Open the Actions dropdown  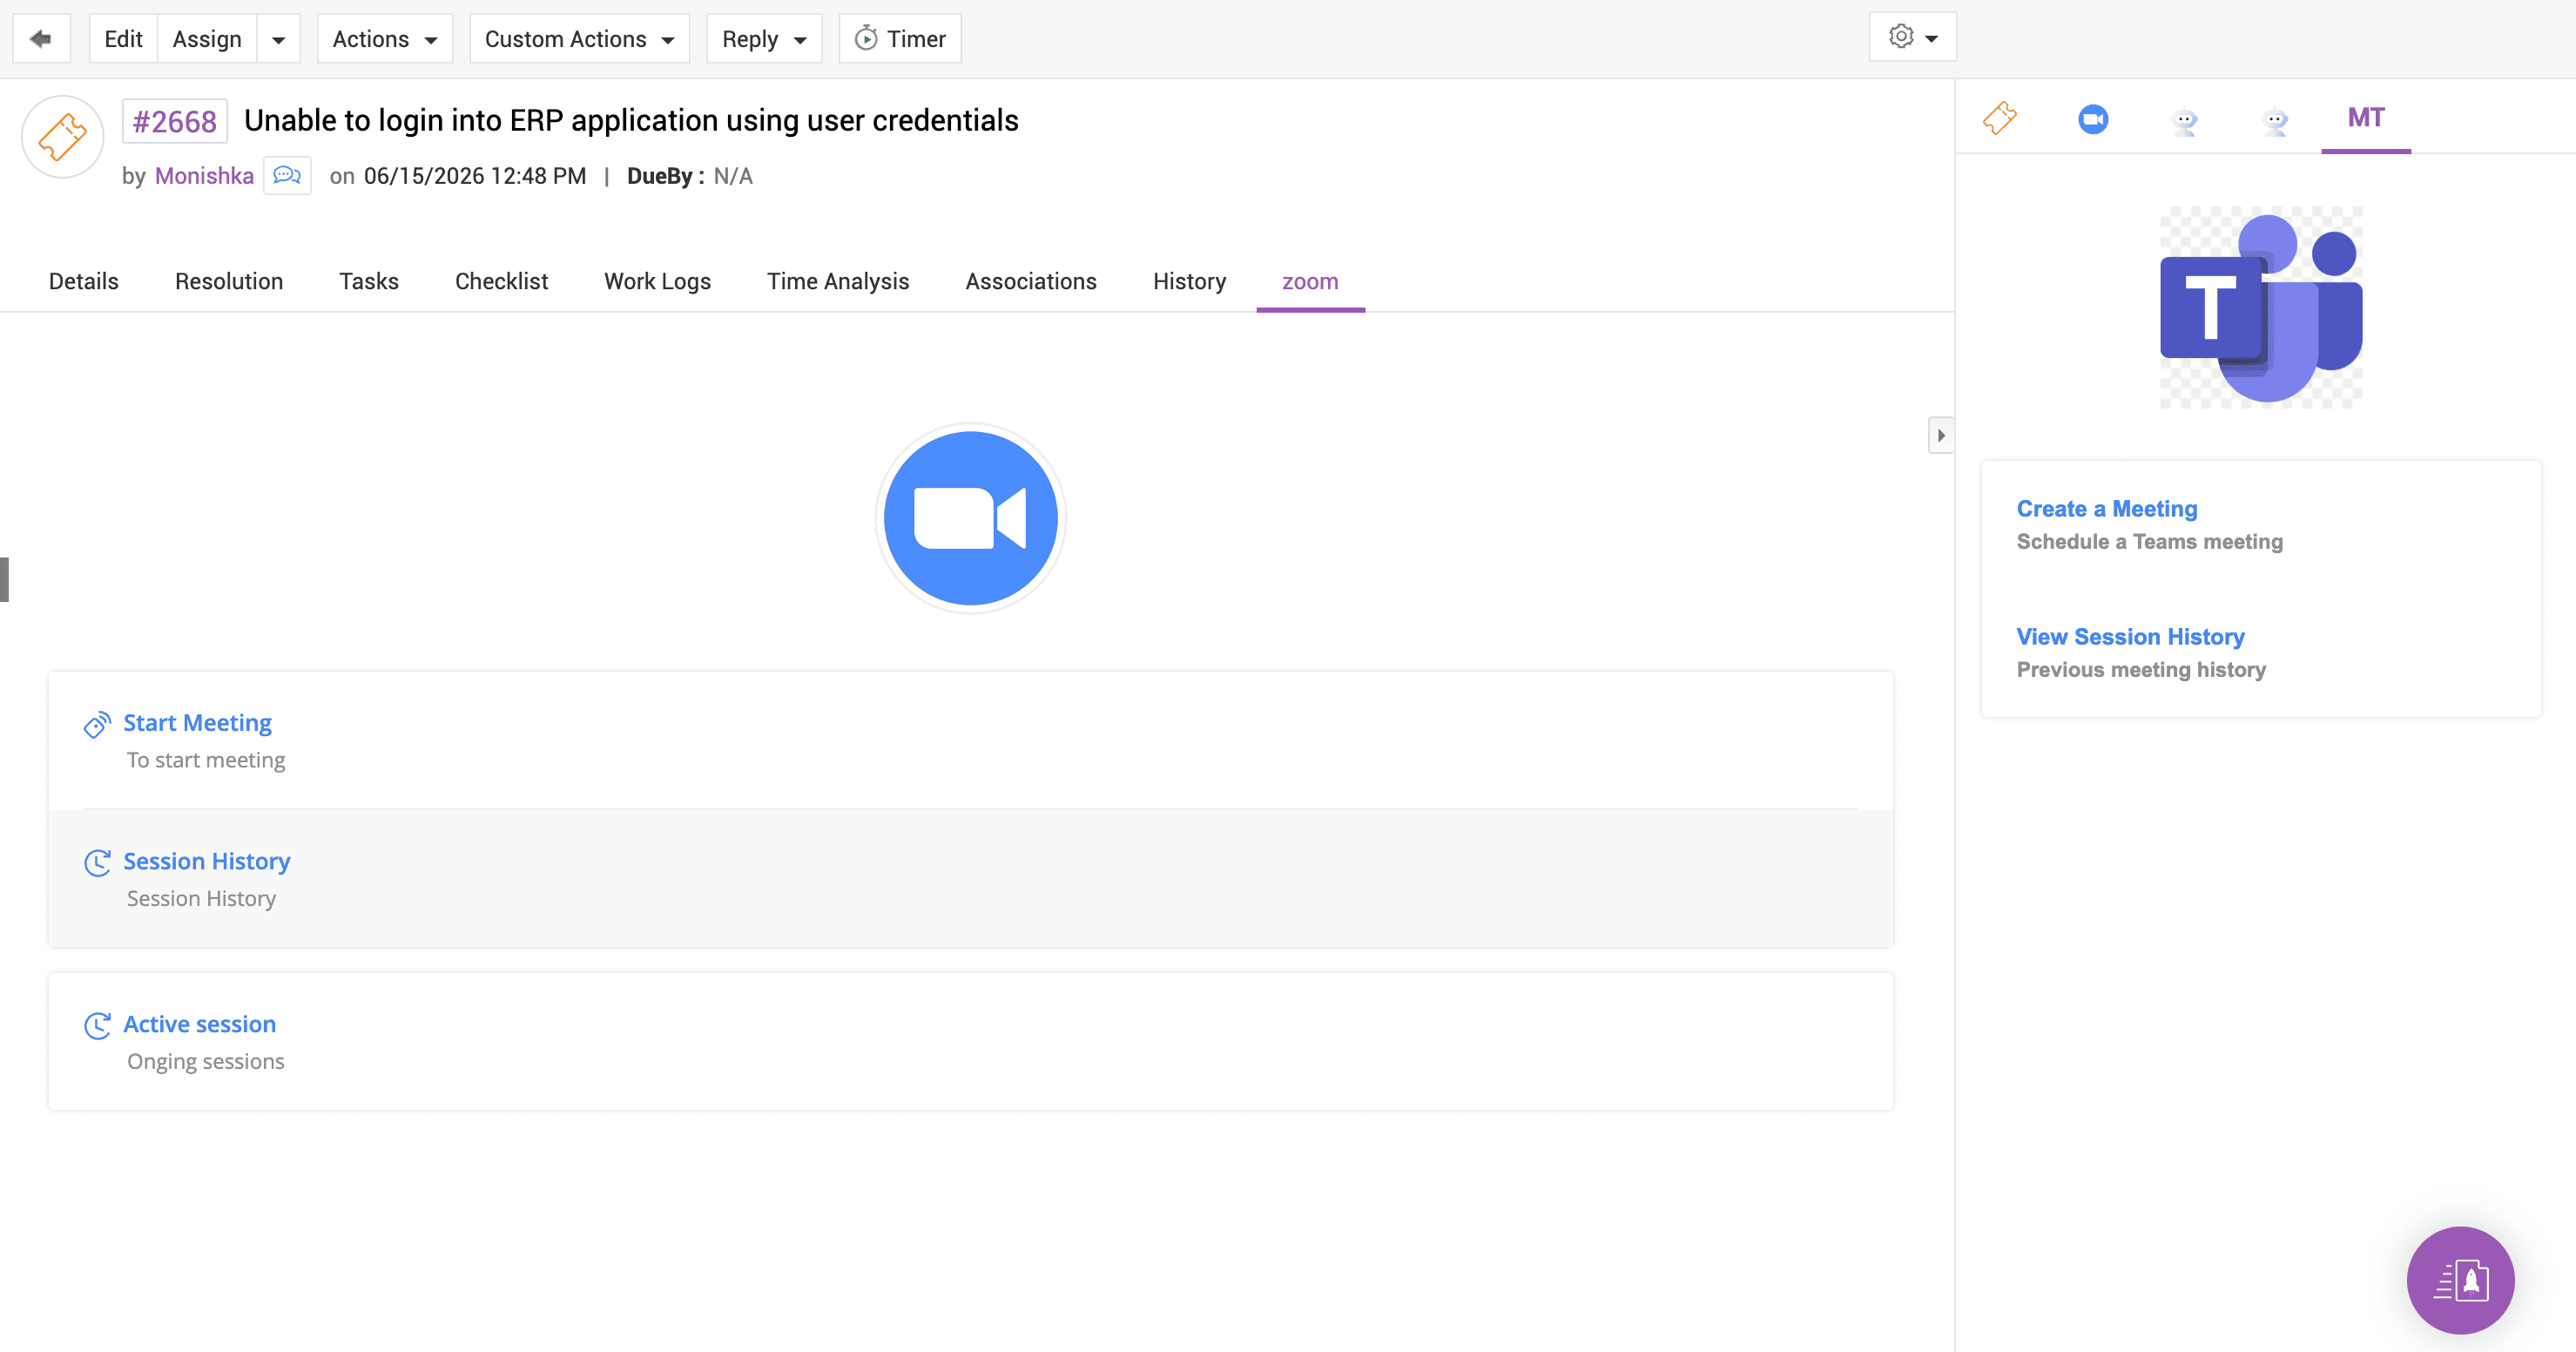(385, 39)
